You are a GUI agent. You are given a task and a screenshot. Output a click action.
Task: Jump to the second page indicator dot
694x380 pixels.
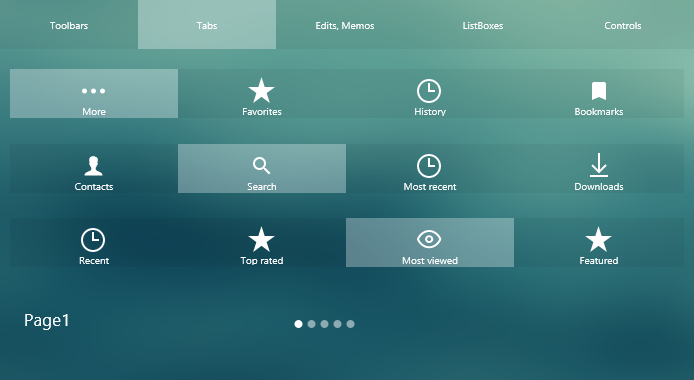311,324
